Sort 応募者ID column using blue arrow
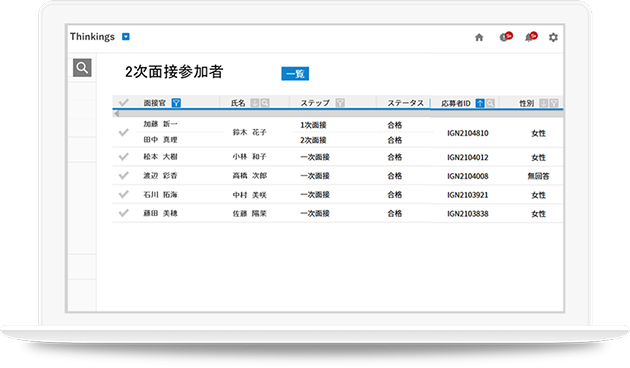 [x=480, y=103]
